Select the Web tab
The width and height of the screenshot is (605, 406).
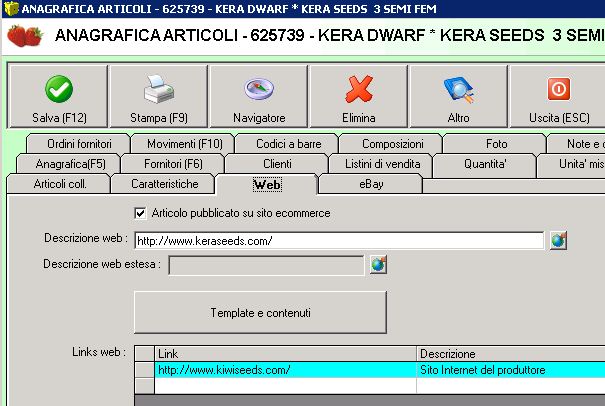tap(267, 184)
